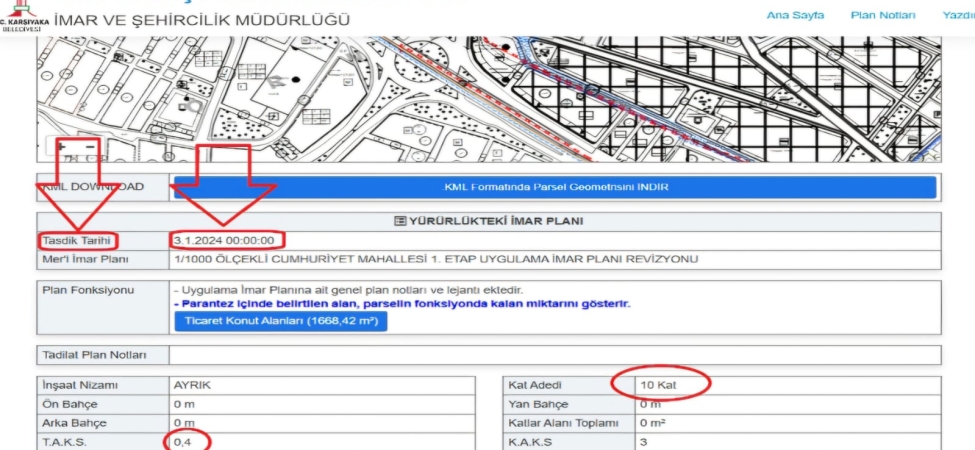Click the list icon beside Yürürlükteki İmar Planı
This screenshot has width=975, height=450.
tap(400, 221)
